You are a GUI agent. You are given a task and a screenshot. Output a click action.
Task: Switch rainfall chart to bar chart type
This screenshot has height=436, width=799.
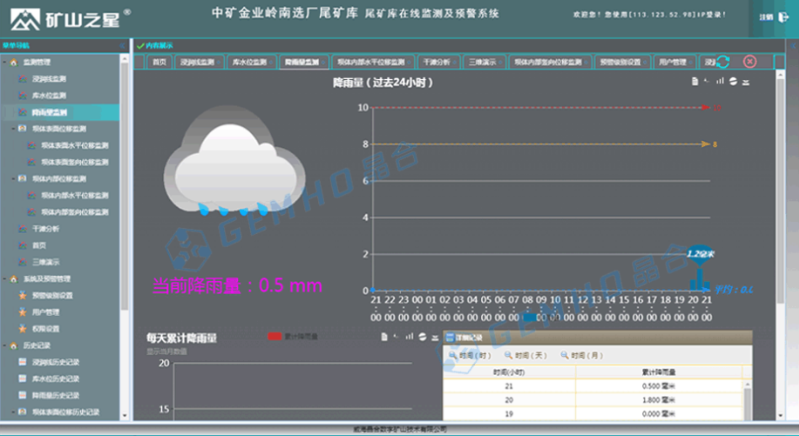719,83
